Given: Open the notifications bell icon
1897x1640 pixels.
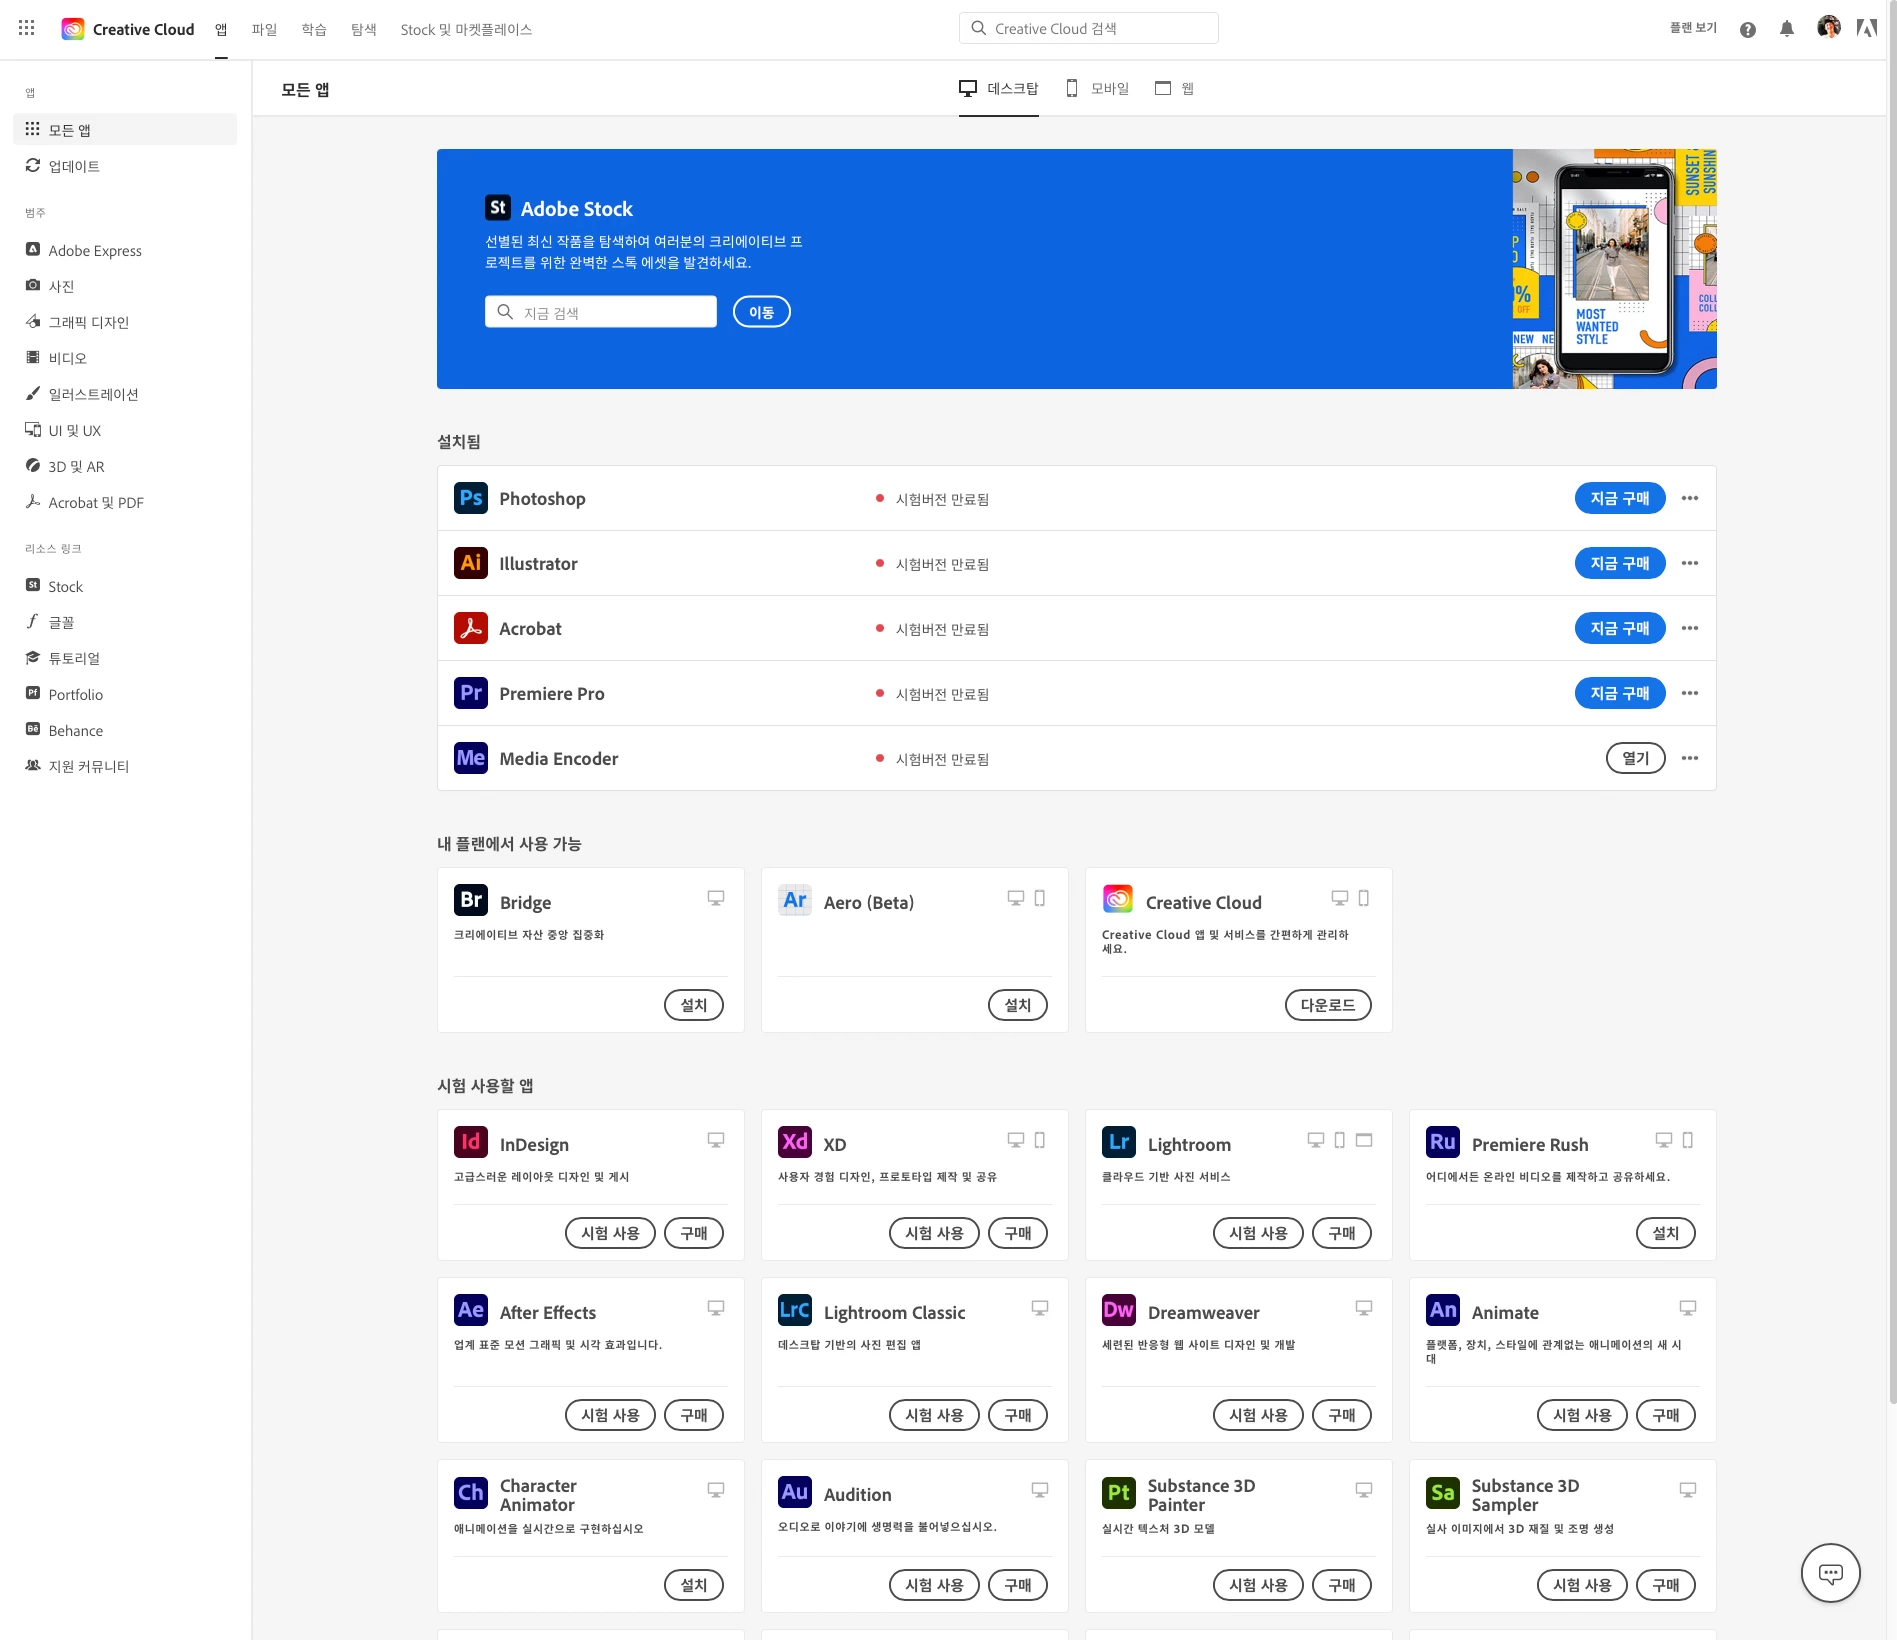Looking at the screenshot, I should pyautogui.click(x=1787, y=29).
